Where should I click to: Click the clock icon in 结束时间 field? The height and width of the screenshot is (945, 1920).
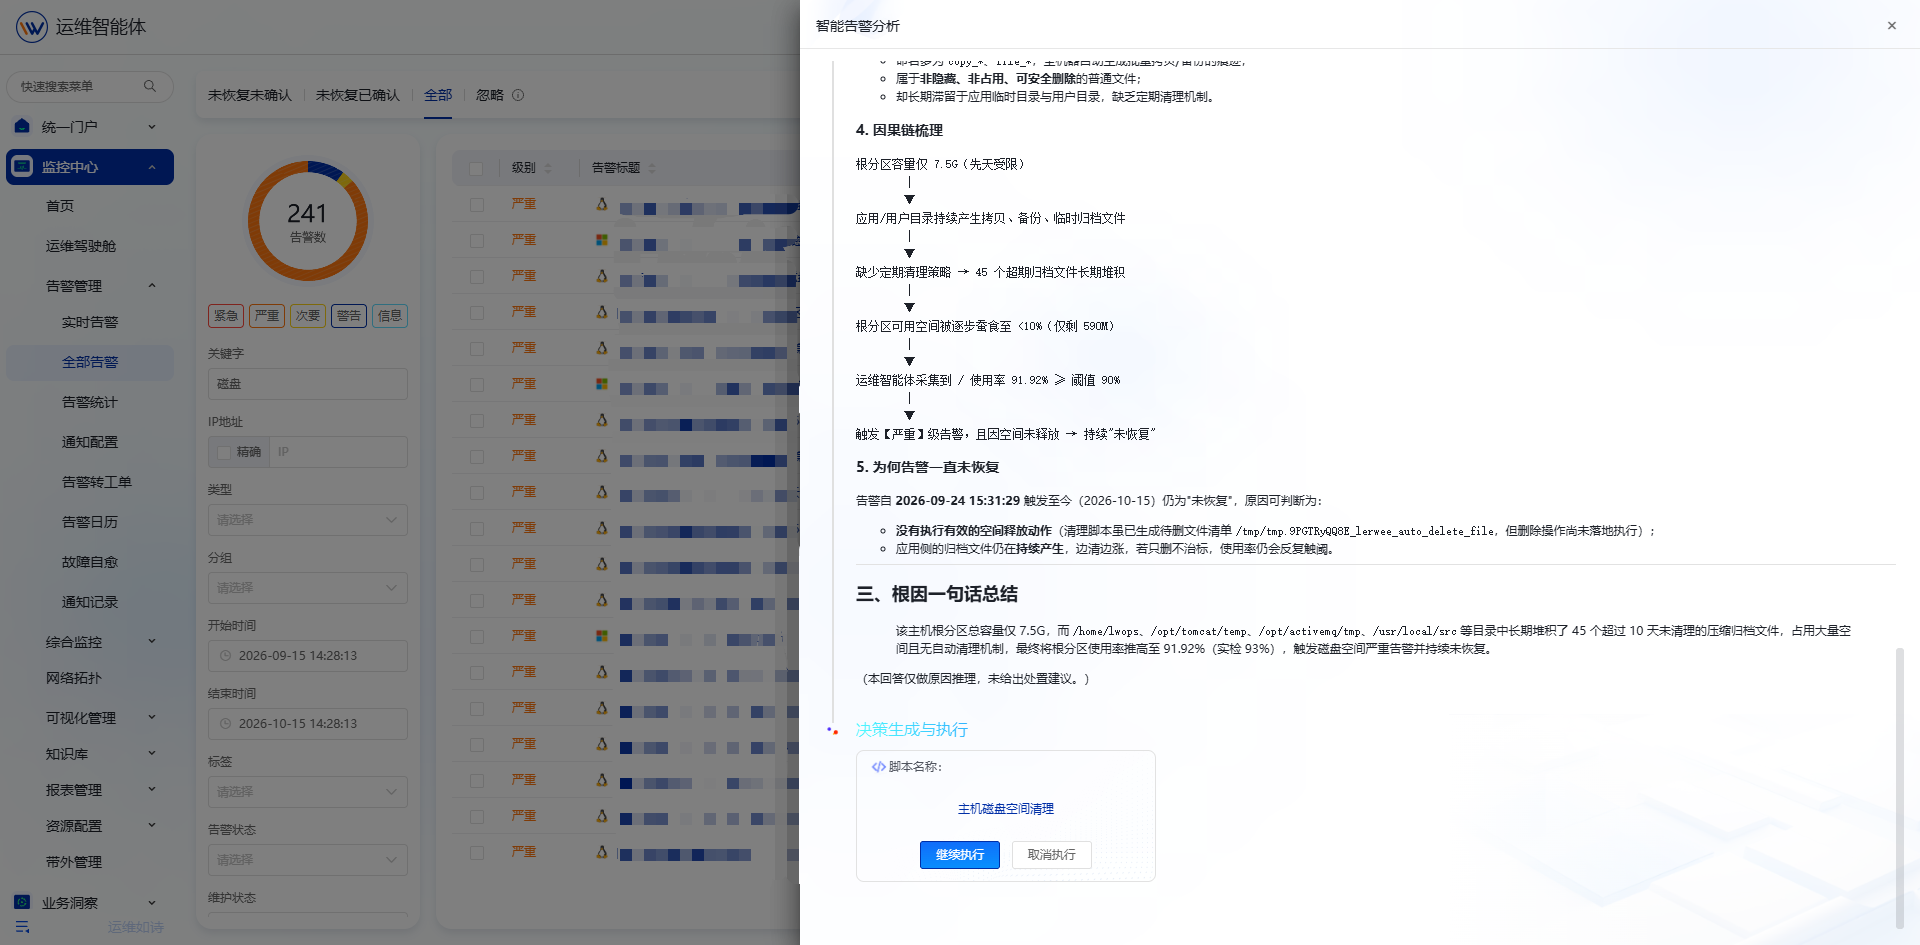(226, 724)
